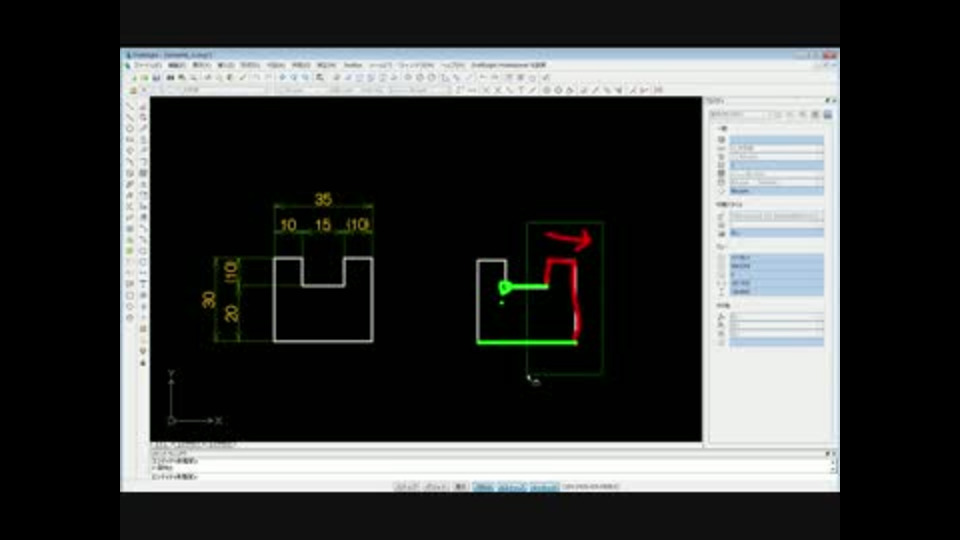Open the 表示(V) menu
Viewport: 960px width, 540px height.
201,65
